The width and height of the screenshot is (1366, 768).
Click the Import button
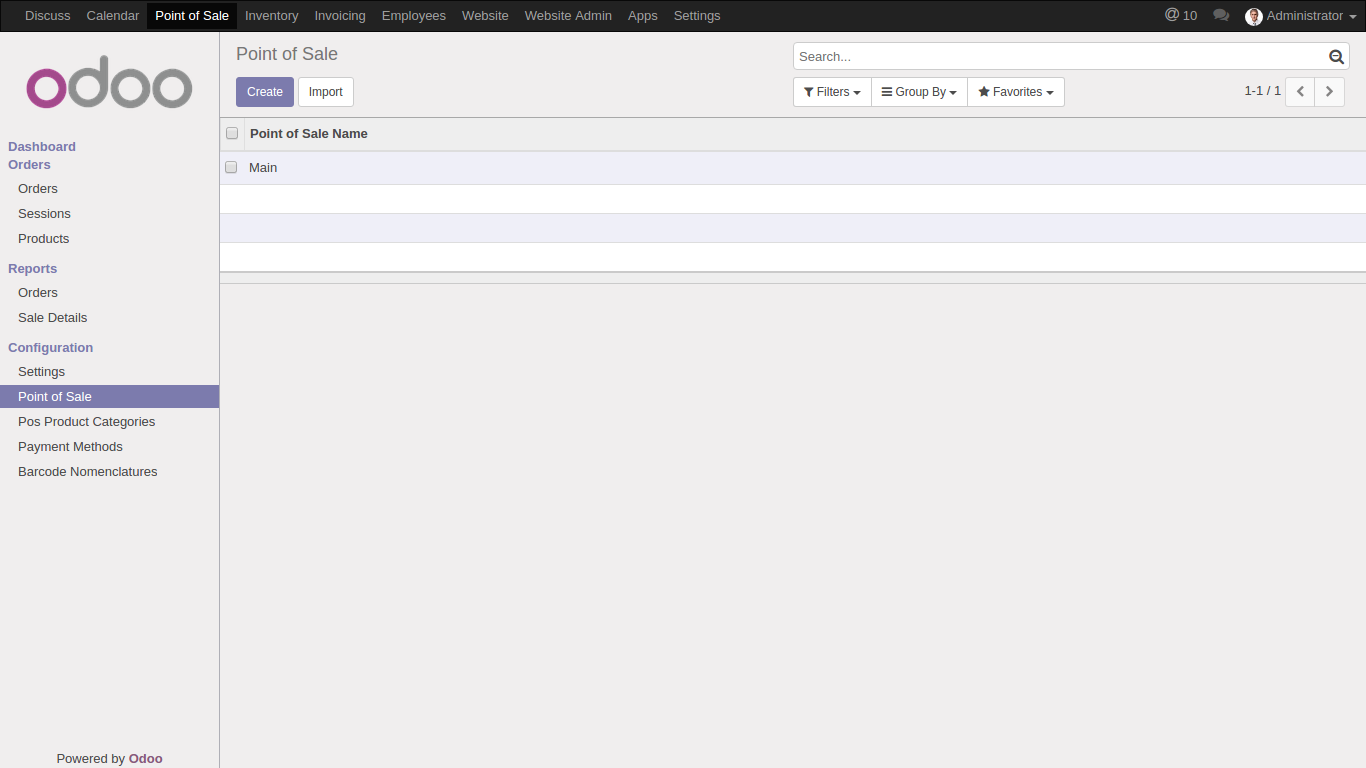click(x=326, y=92)
